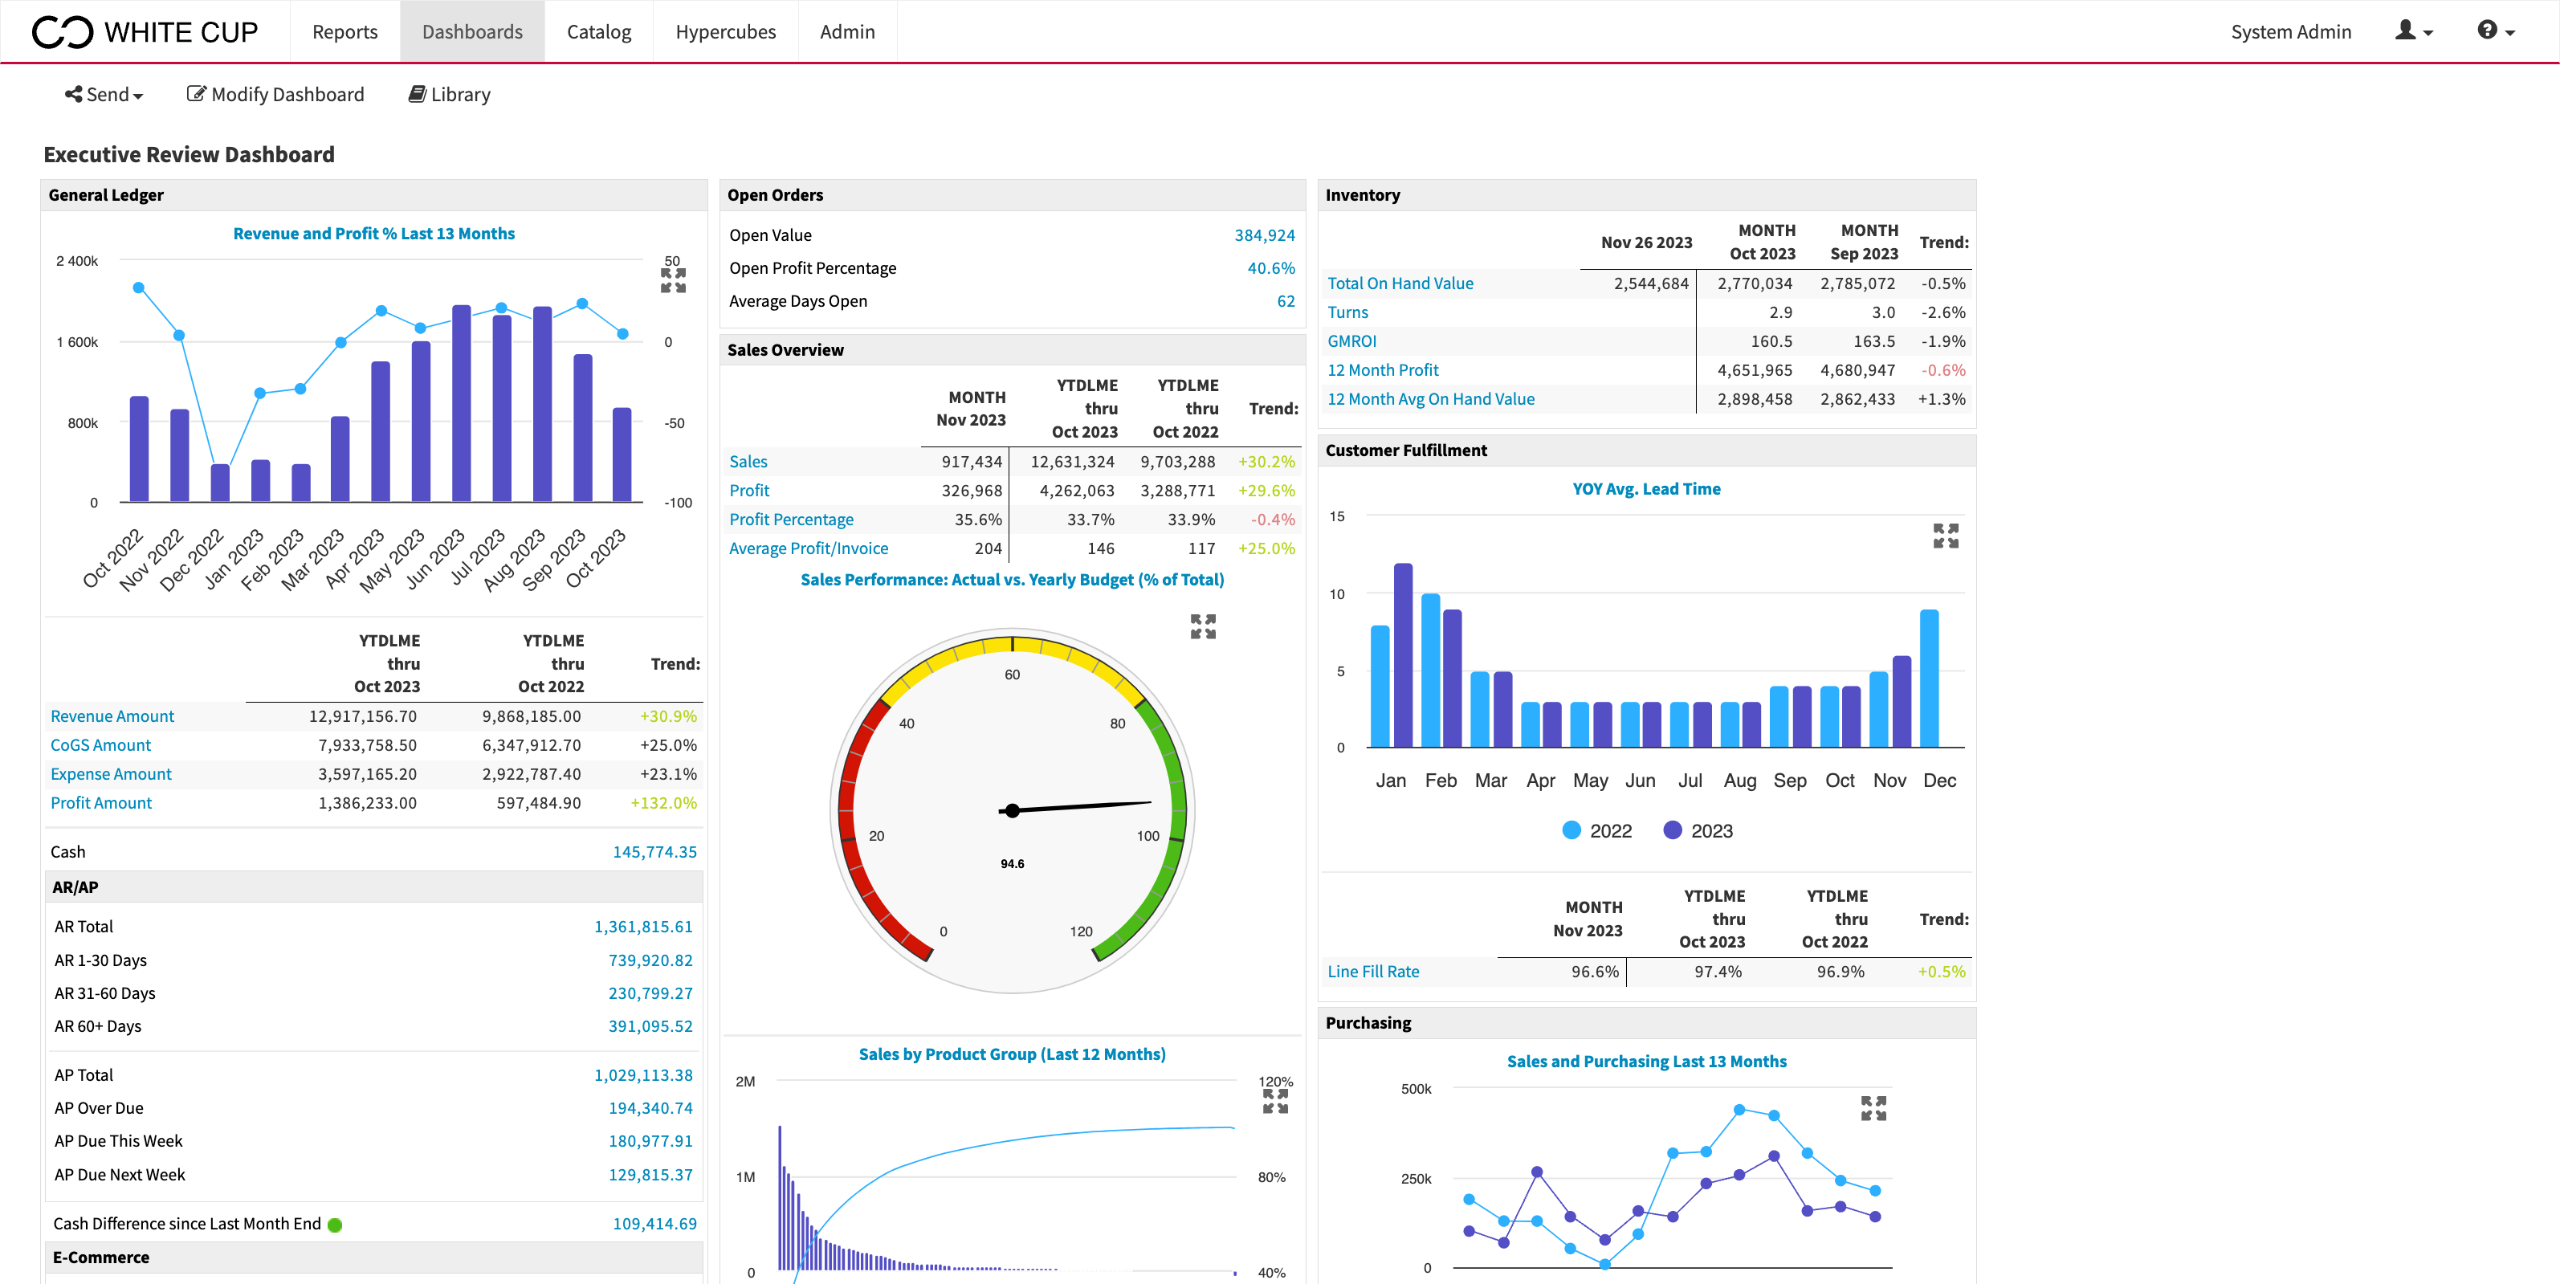The image size is (2560, 1284).
Task: Click the Open Value figure 384,924
Action: (x=1264, y=235)
